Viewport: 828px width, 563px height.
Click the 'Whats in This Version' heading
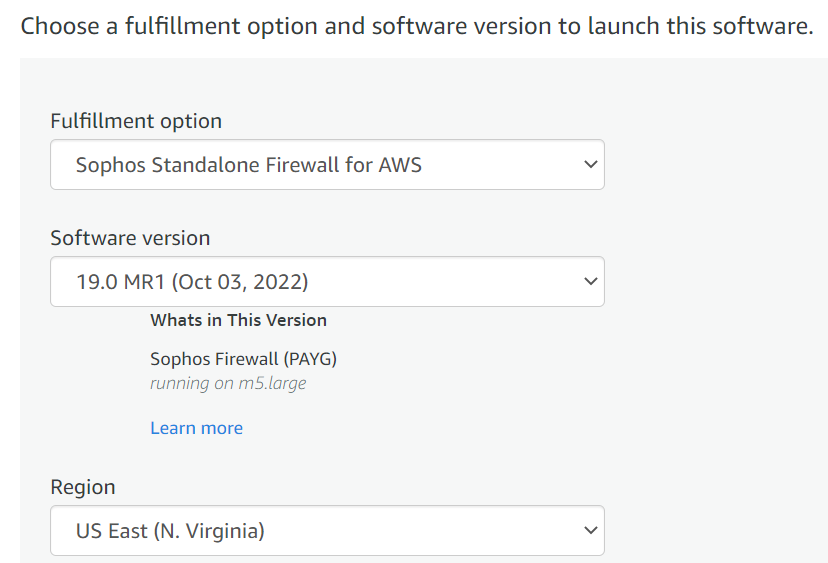pos(238,320)
